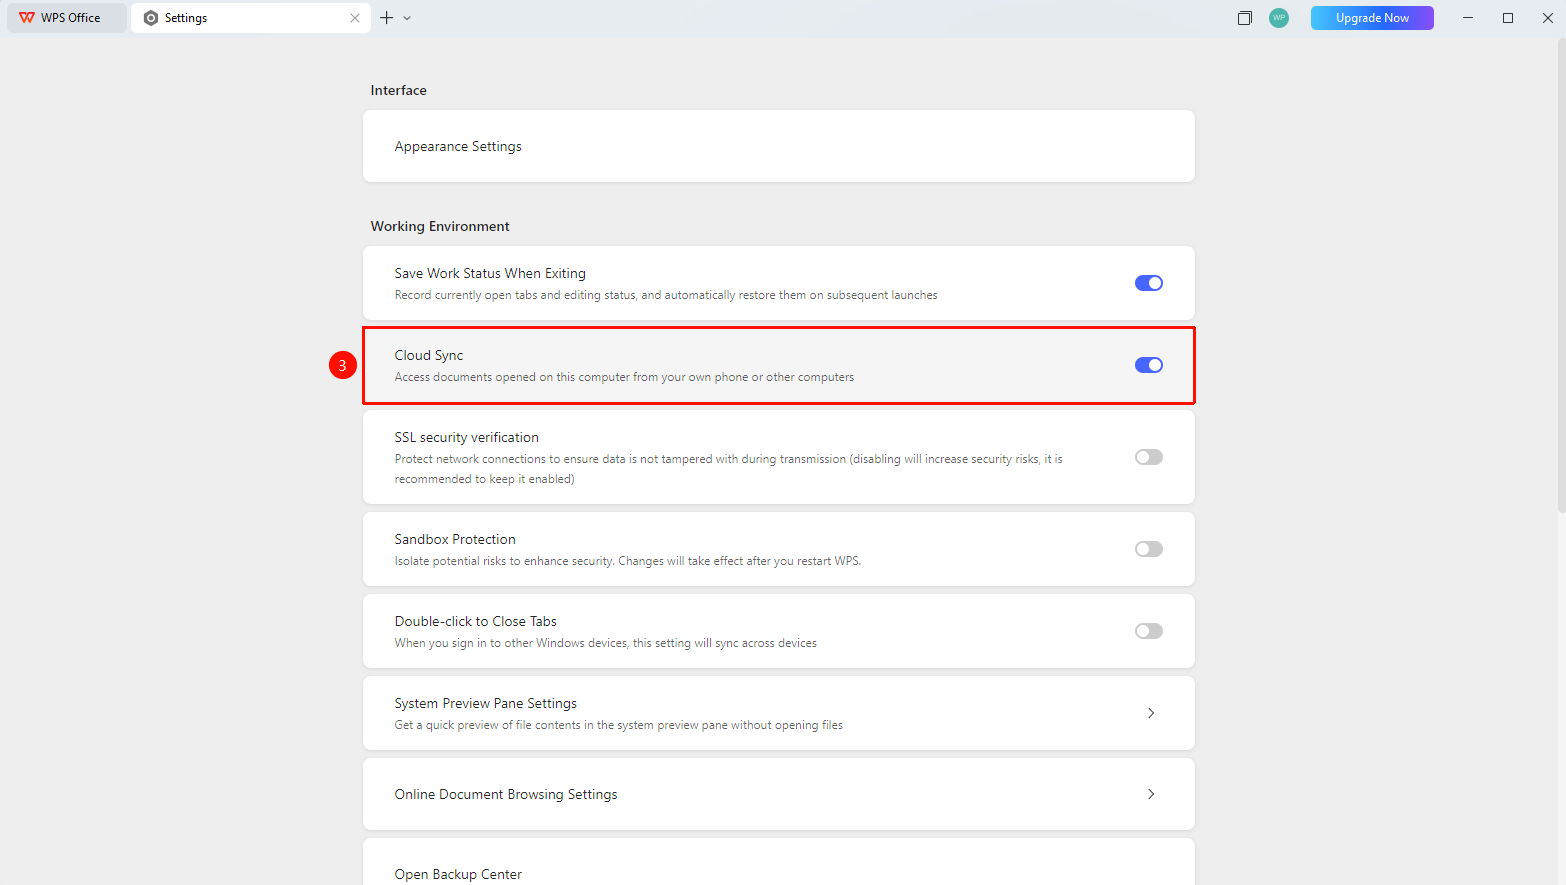The width and height of the screenshot is (1566, 885).
Task: Enable SSL security verification toggle
Action: [1149, 457]
